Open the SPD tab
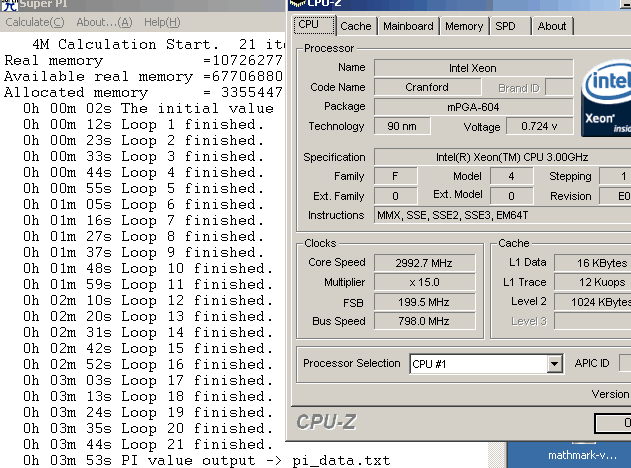Screen dimensions: 631x468 point(509,26)
